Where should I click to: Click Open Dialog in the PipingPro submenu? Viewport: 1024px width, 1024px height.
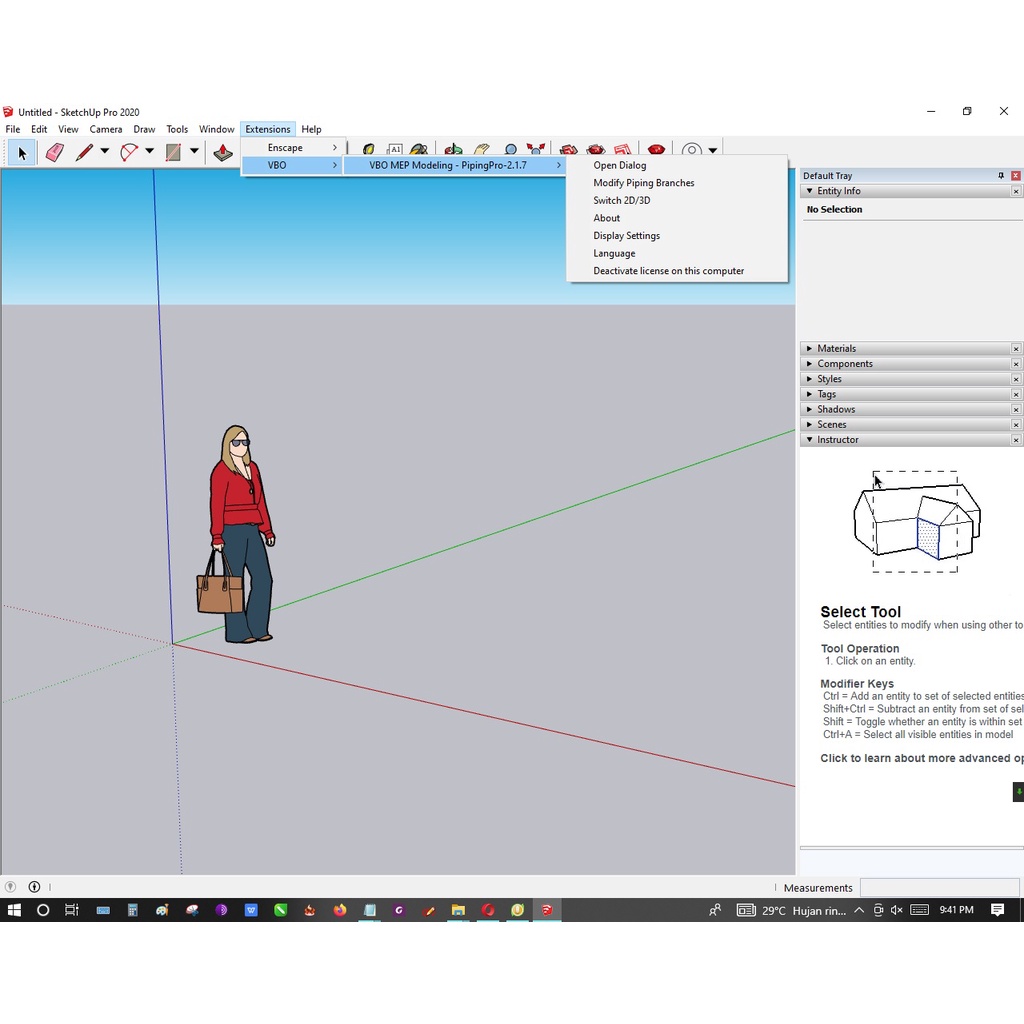point(619,165)
